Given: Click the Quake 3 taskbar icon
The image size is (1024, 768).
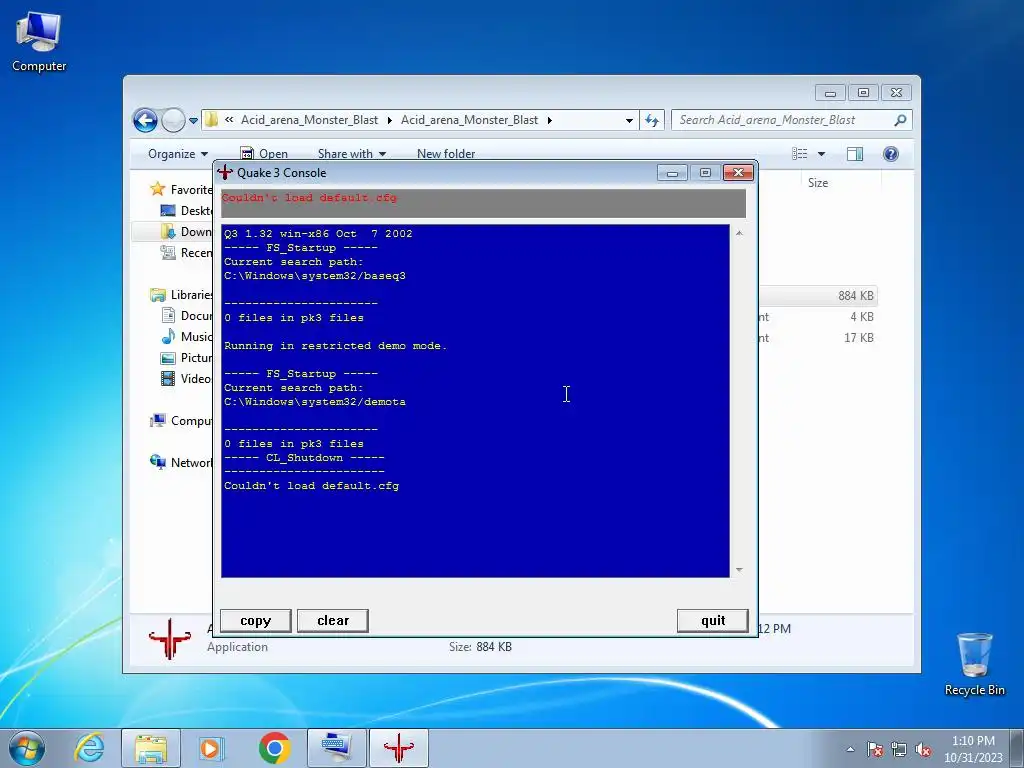Looking at the screenshot, I should pos(398,748).
